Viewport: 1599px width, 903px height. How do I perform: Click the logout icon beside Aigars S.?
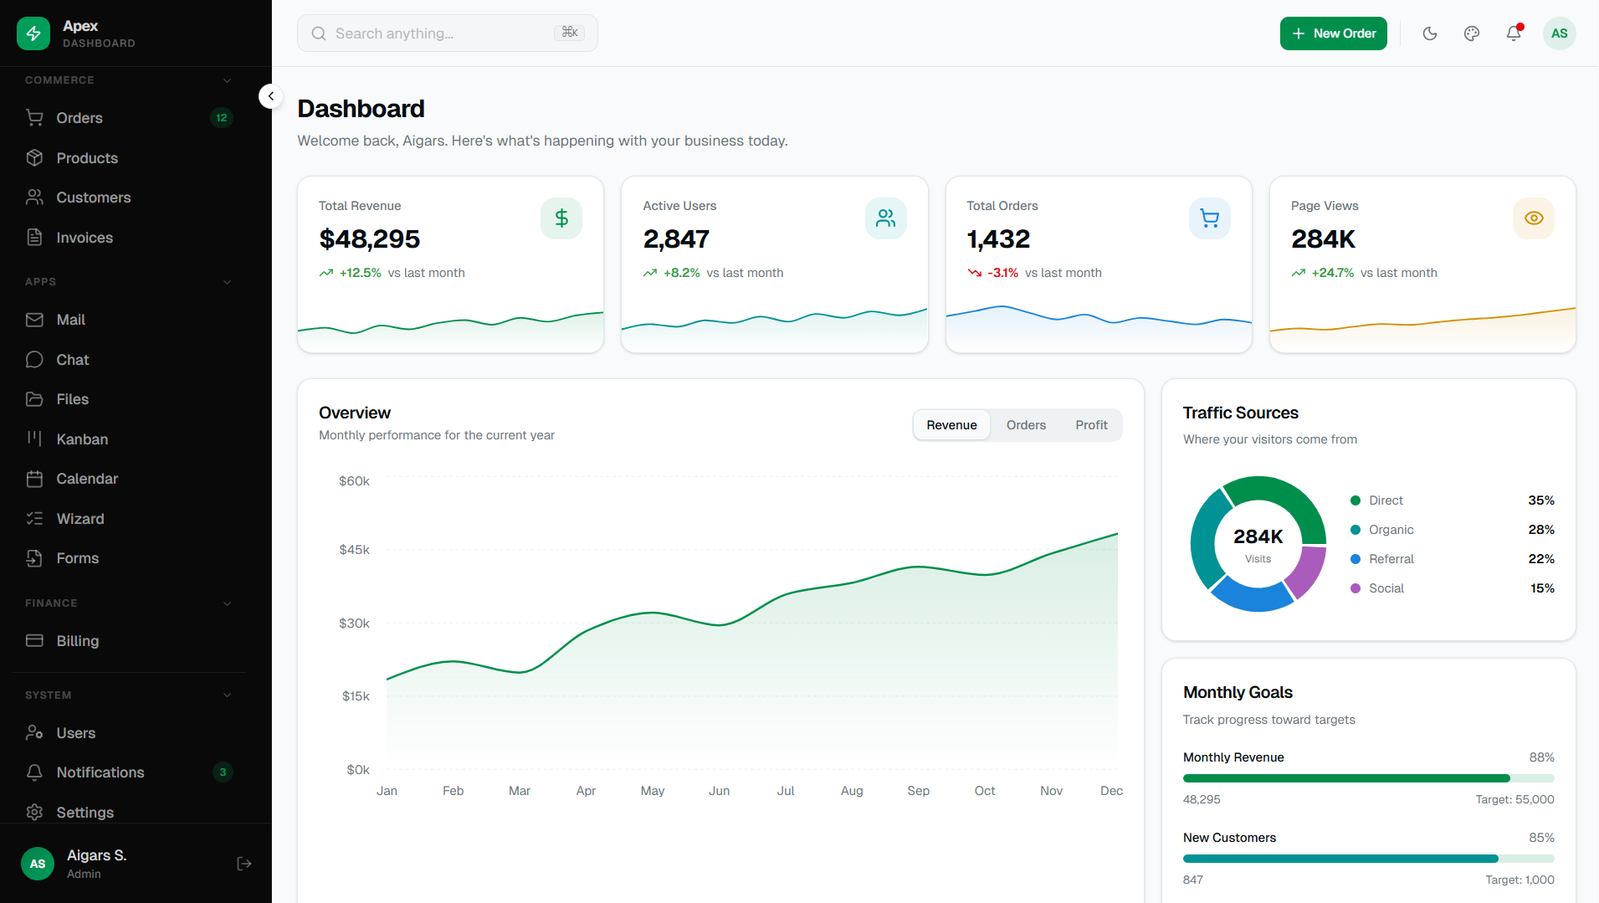(x=244, y=863)
